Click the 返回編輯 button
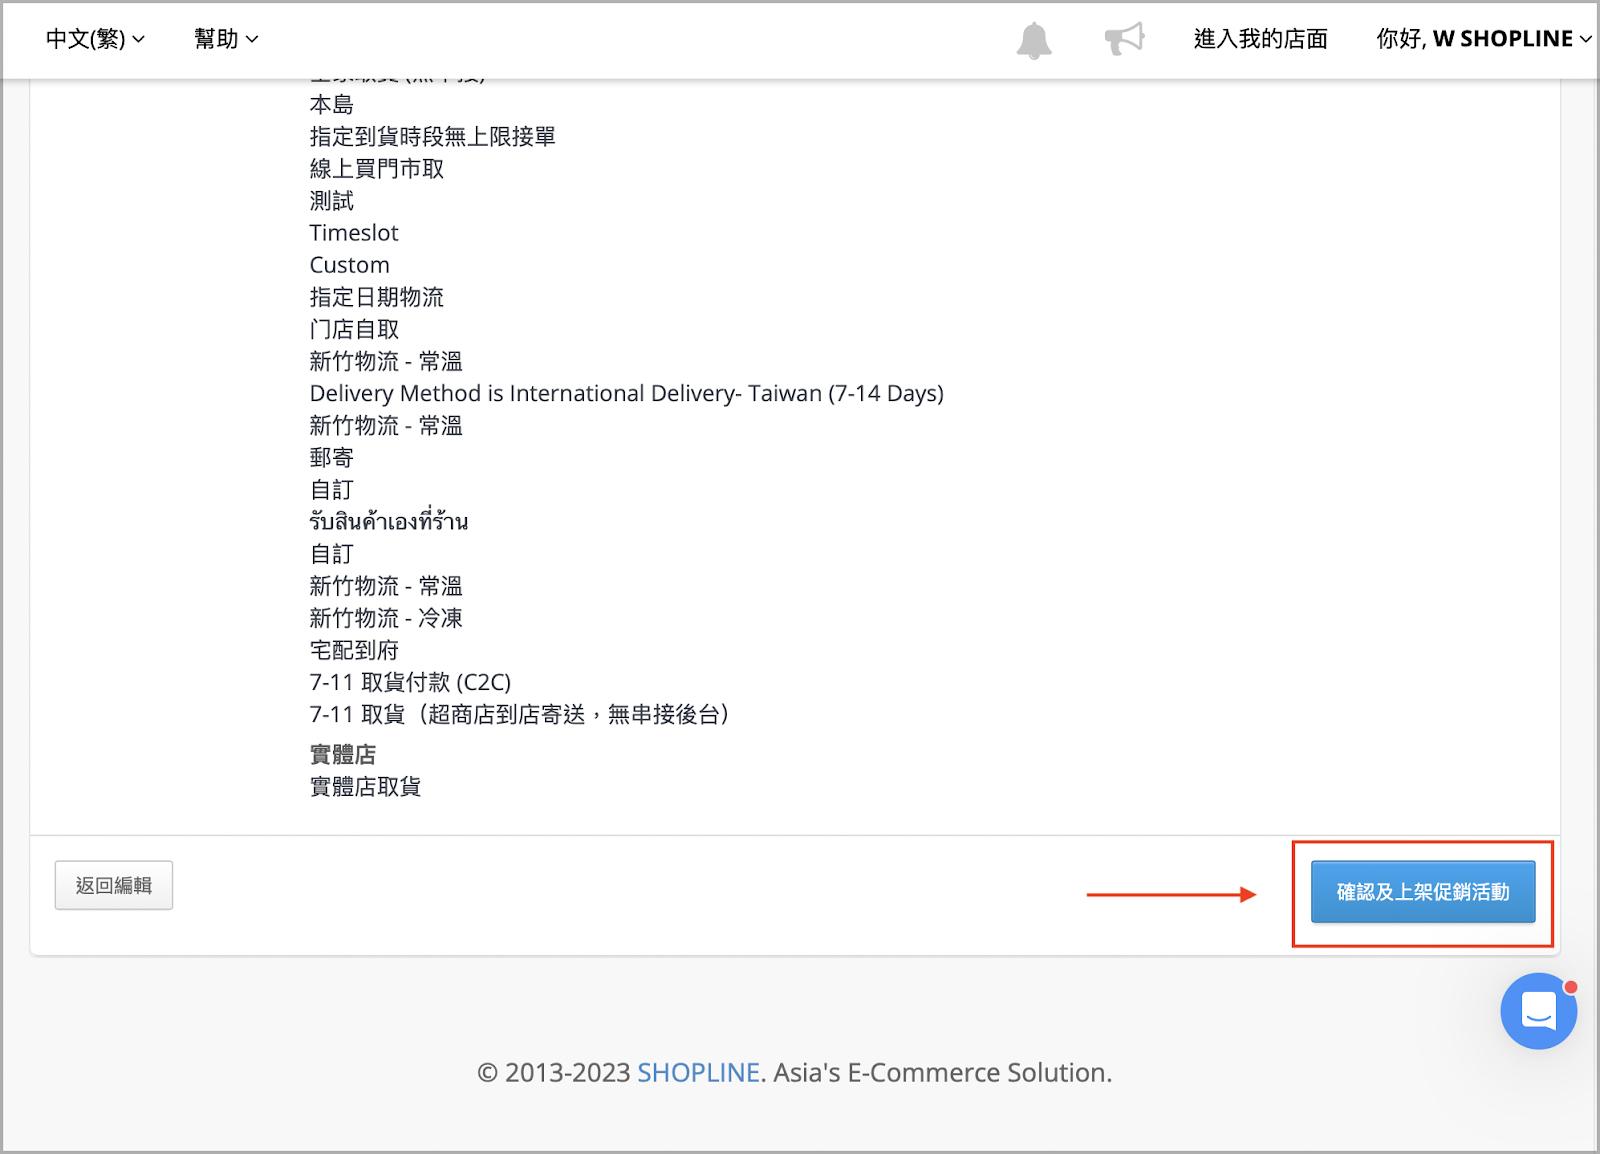The height and width of the screenshot is (1154, 1600). pyautogui.click(x=114, y=885)
